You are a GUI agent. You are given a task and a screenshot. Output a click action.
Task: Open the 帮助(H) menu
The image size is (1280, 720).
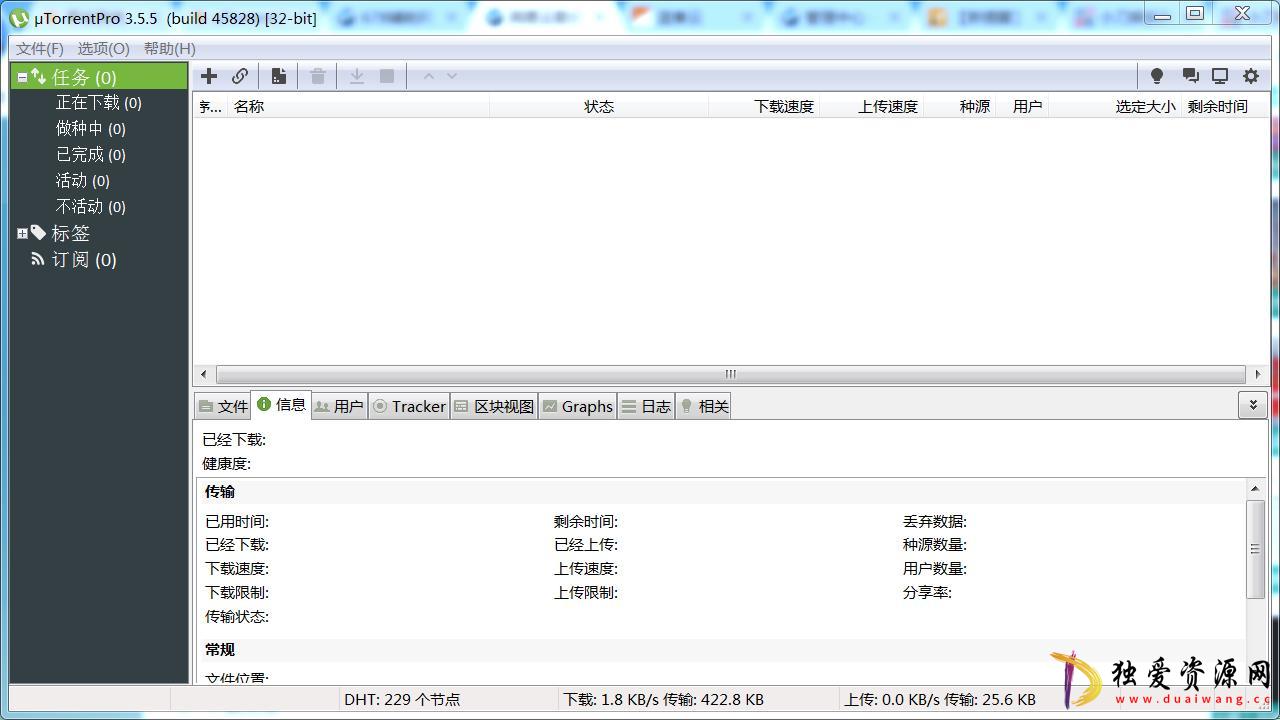click(170, 48)
